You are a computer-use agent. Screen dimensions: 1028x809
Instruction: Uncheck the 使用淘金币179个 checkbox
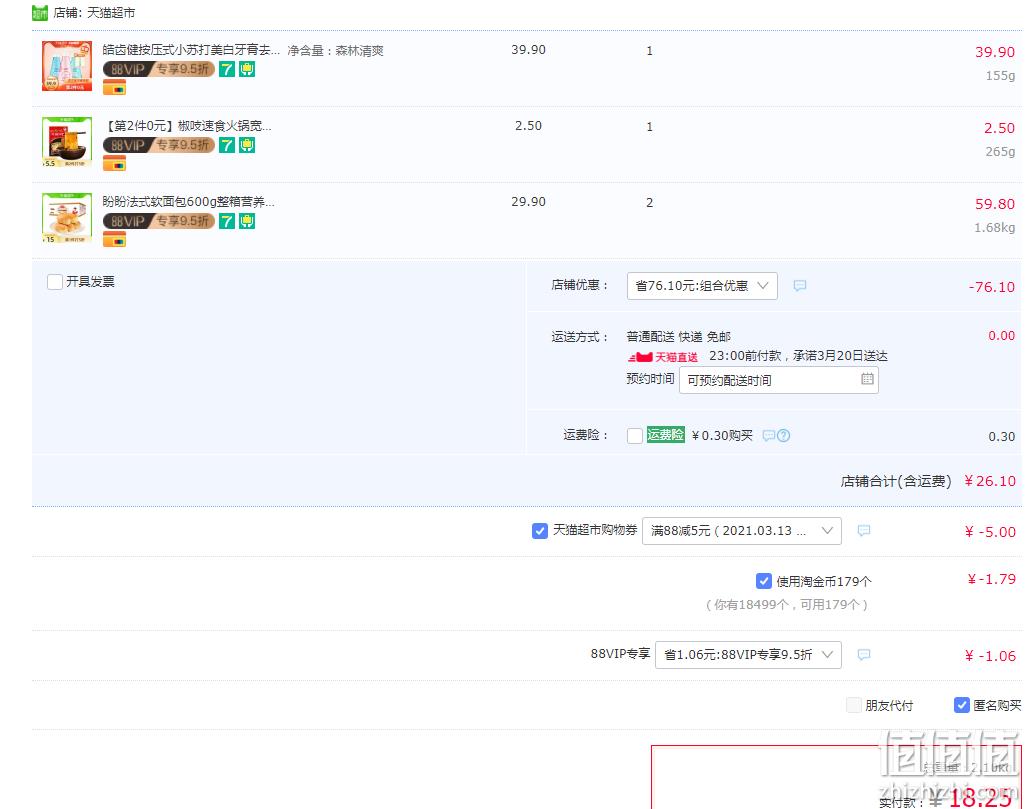pos(764,581)
